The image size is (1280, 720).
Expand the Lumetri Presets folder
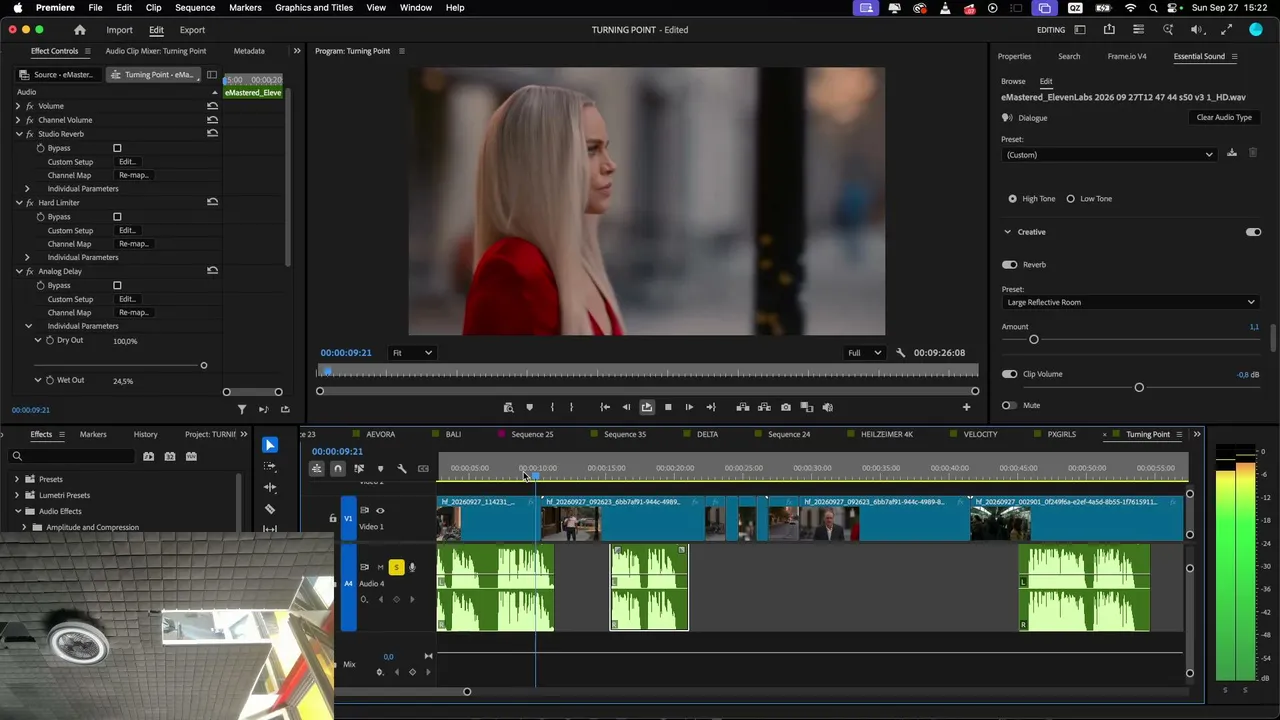(x=17, y=495)
